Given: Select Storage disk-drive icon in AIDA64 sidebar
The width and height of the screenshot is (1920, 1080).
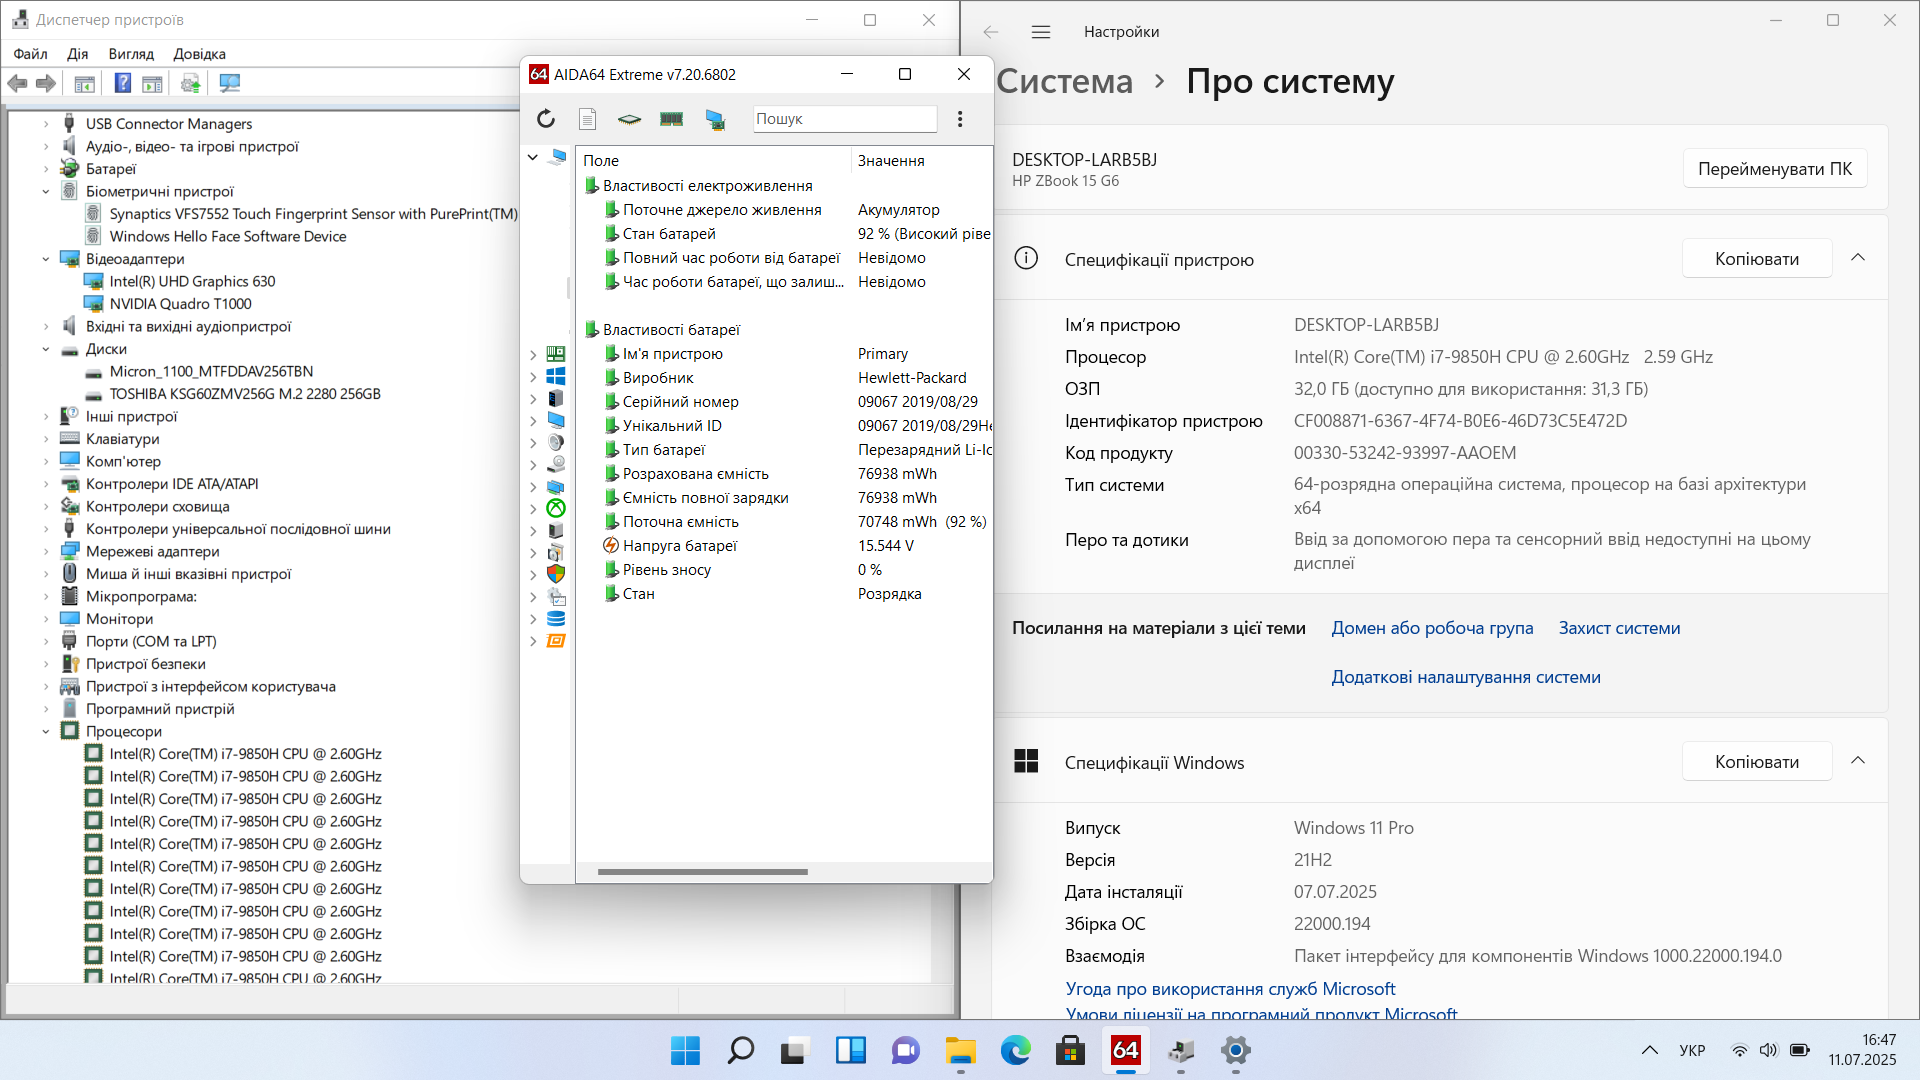Looking at the screenshot, I should tap(556, 464).
